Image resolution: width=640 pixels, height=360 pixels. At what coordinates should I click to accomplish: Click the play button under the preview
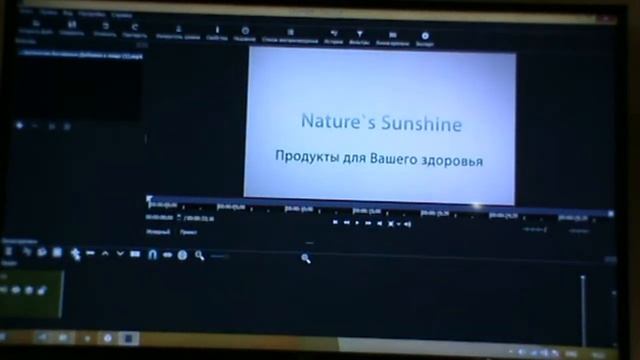pyautogui.click(x=358, y=223)
